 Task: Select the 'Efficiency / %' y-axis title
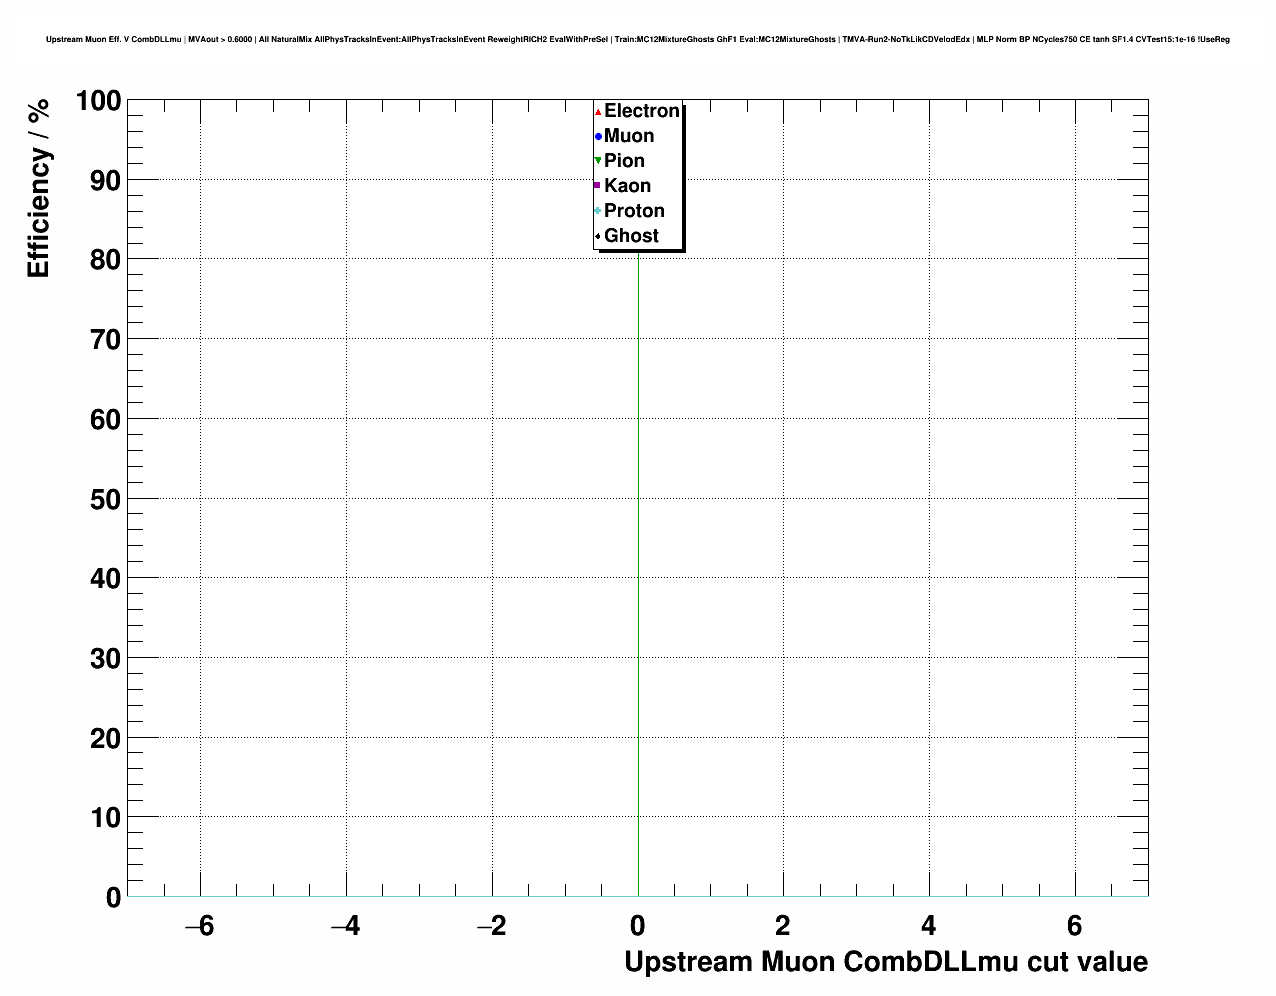(38, 188)
